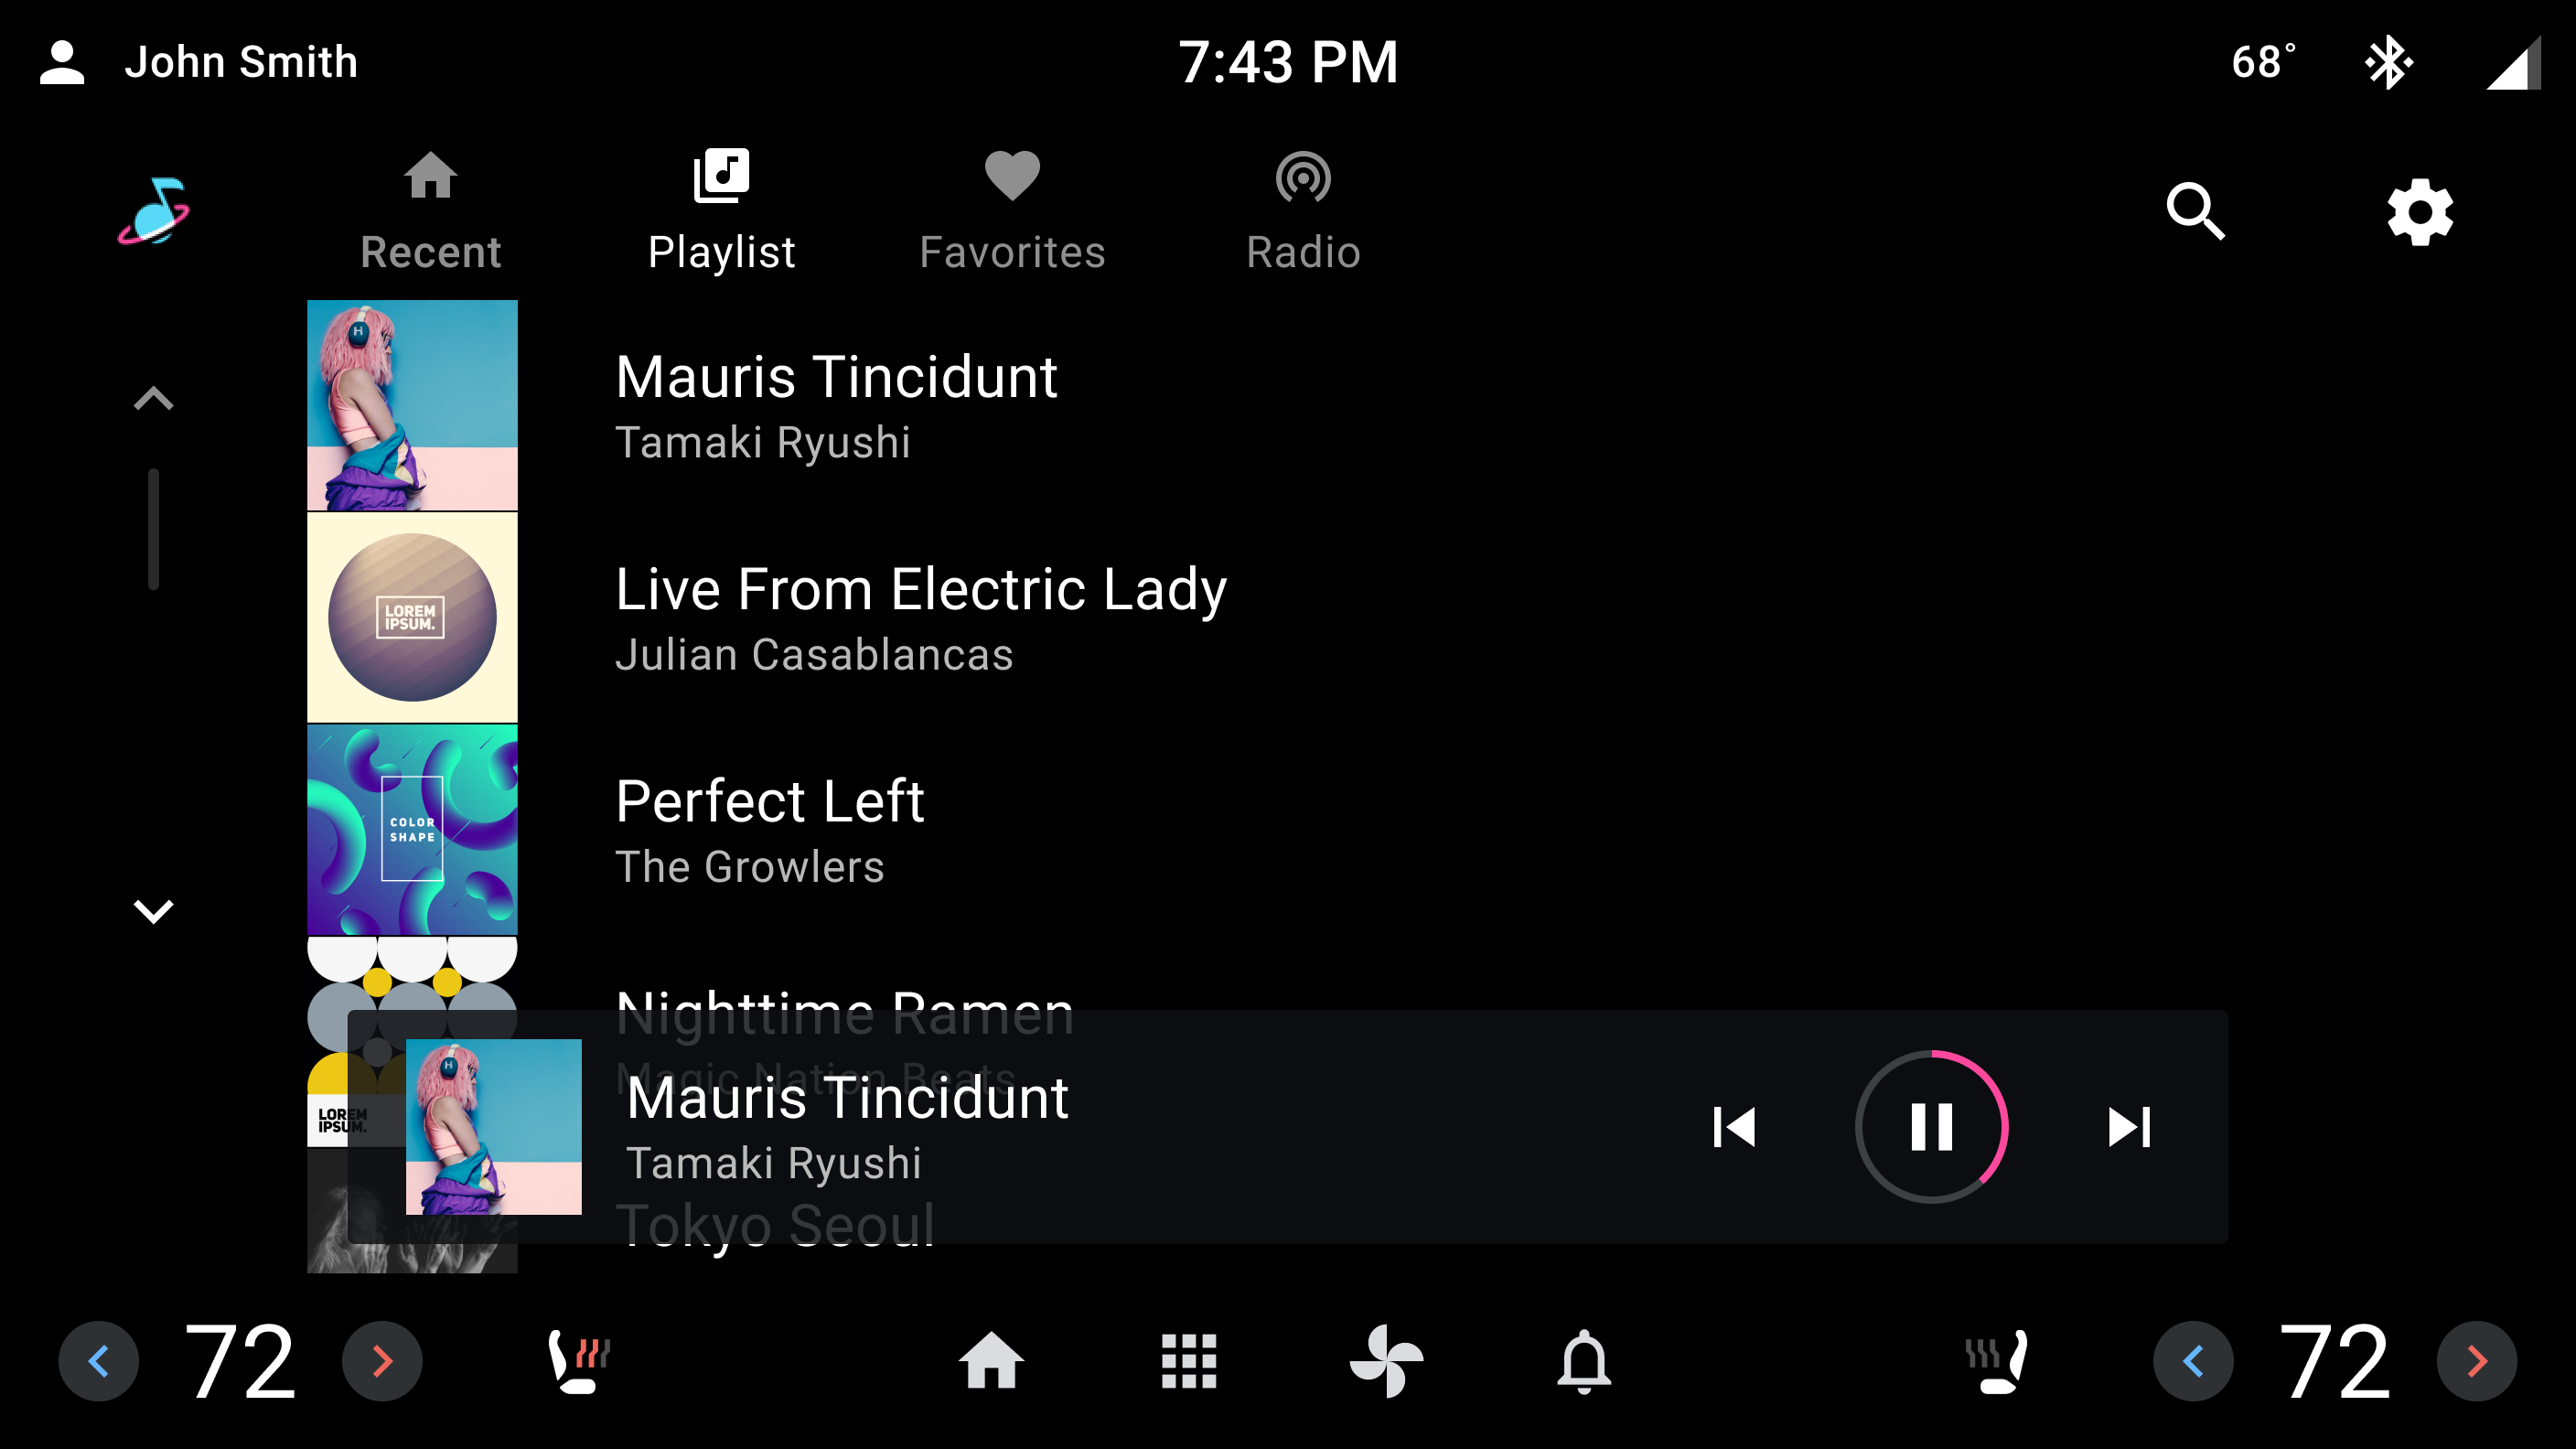
Task: Open search by tapping magnifier icon
Action: (x=2199, y=210)
